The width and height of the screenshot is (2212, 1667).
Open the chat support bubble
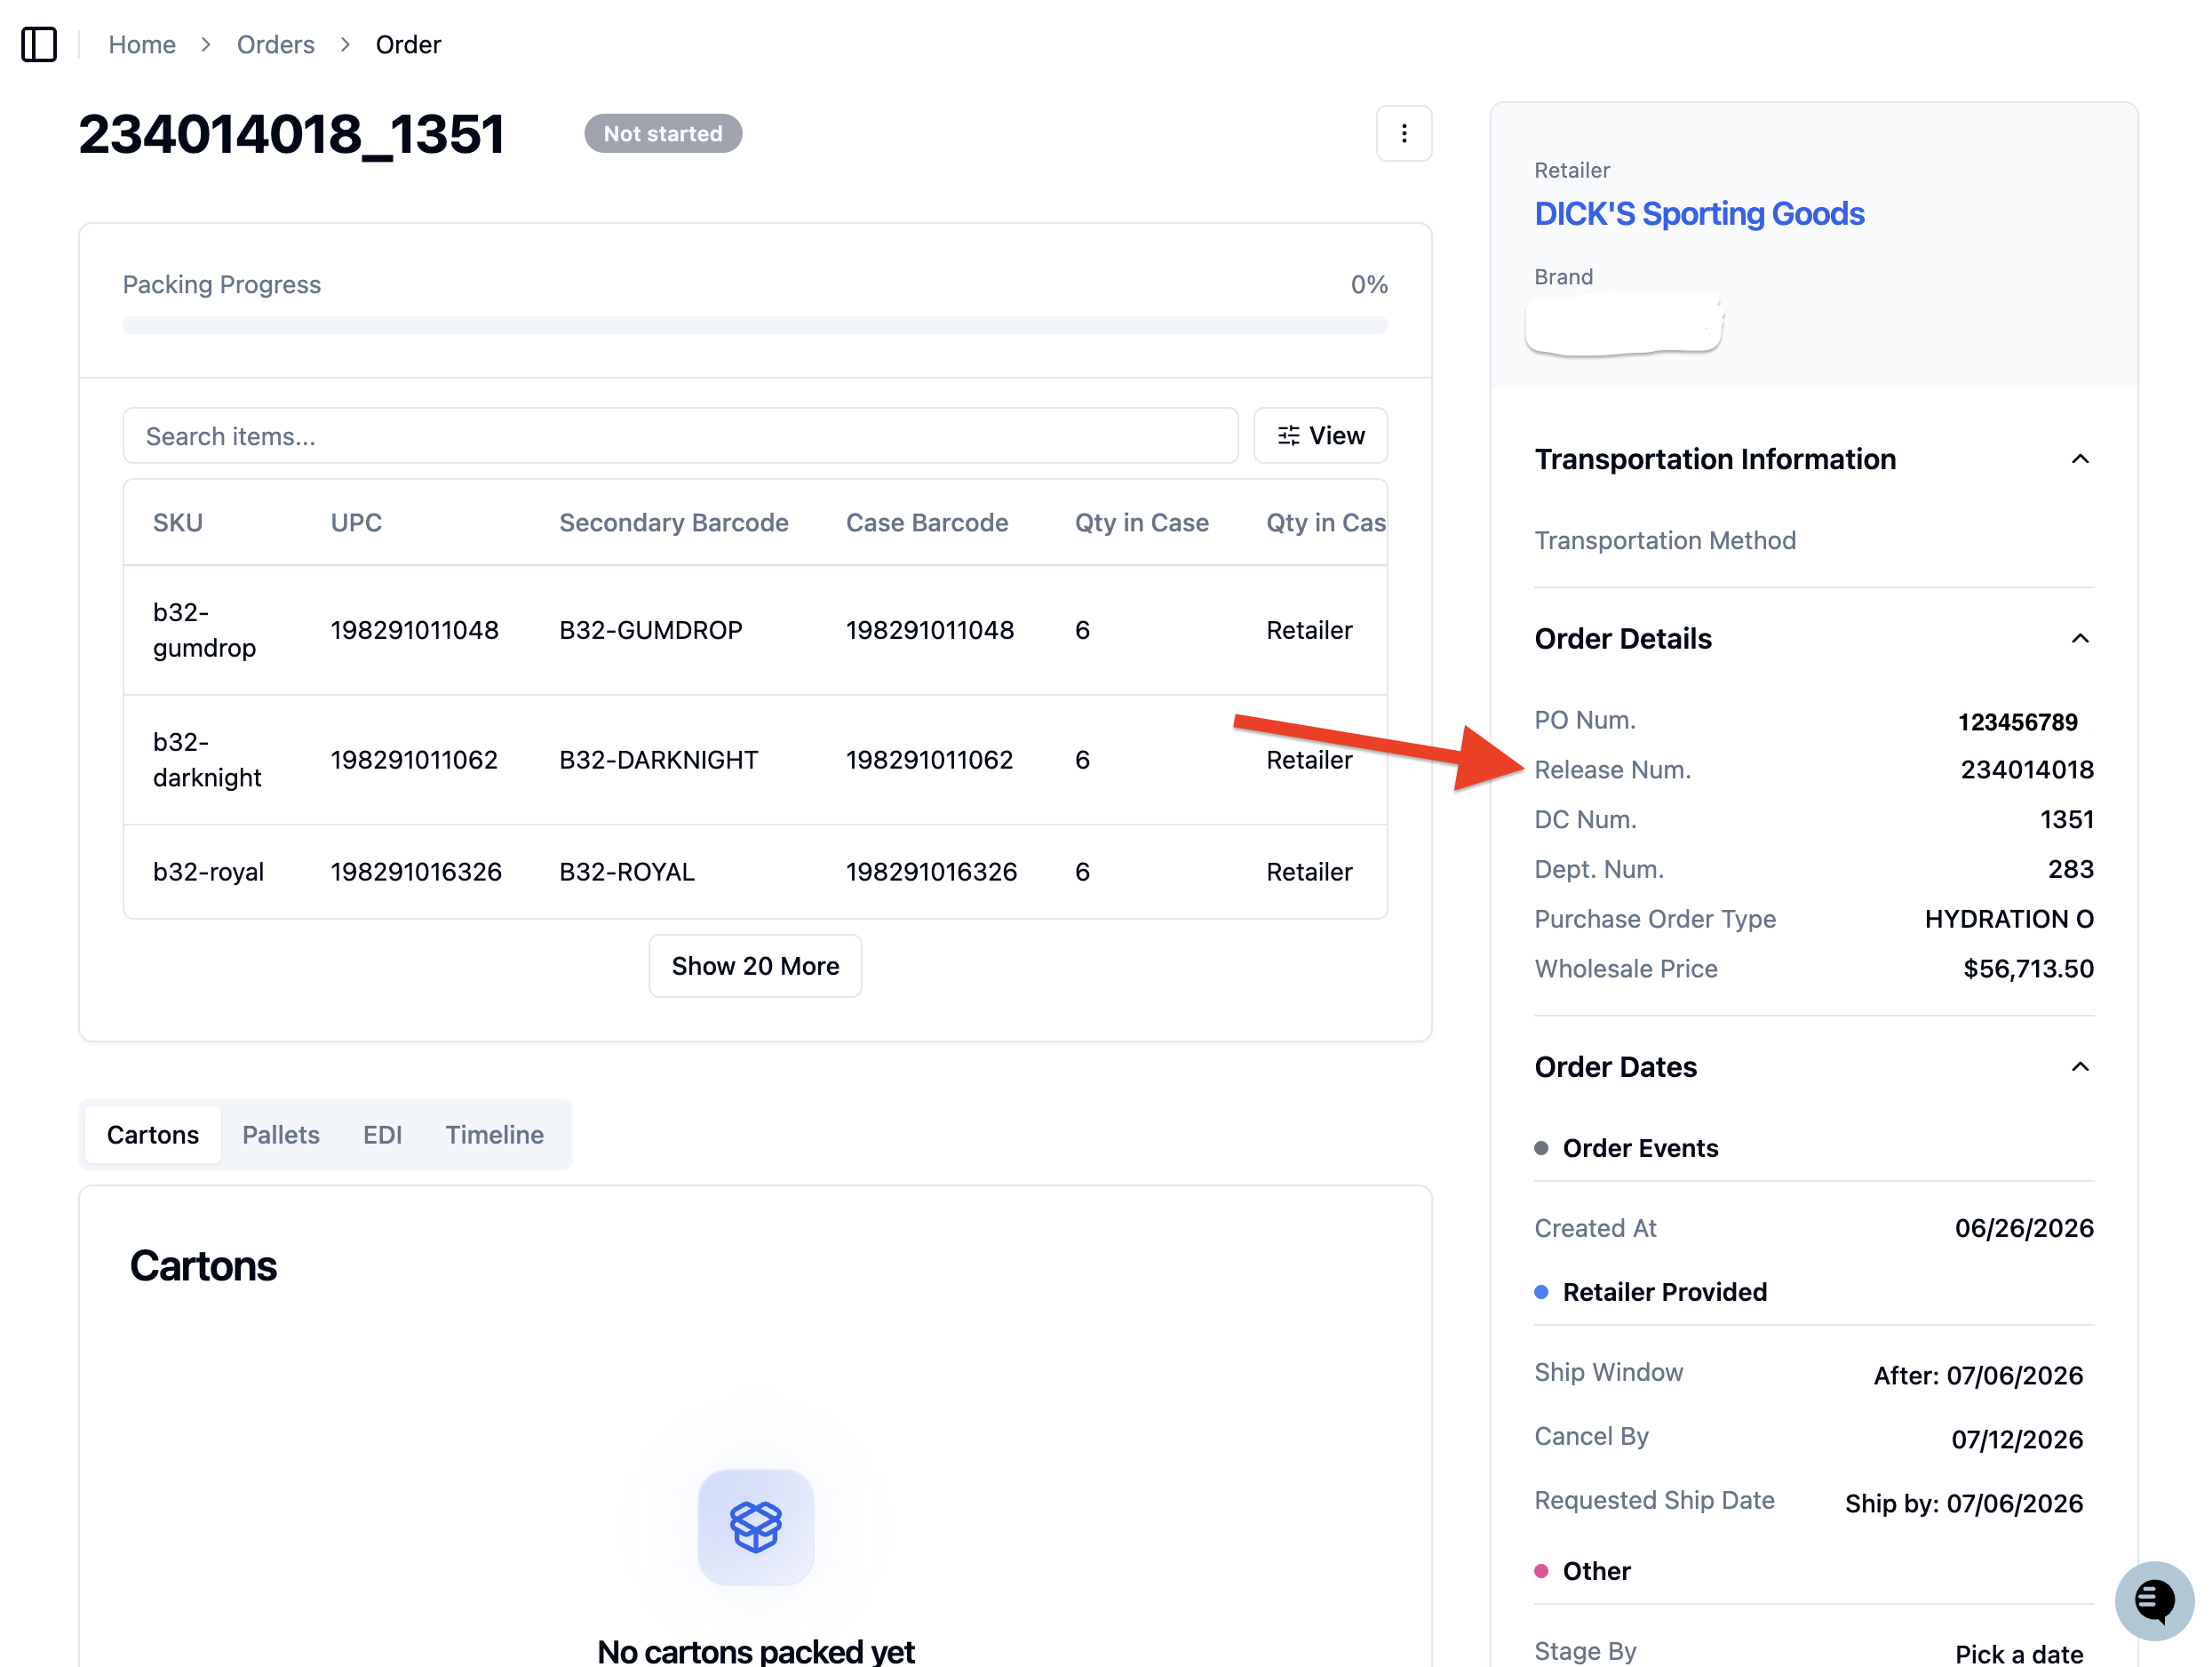[2153, 1600]
